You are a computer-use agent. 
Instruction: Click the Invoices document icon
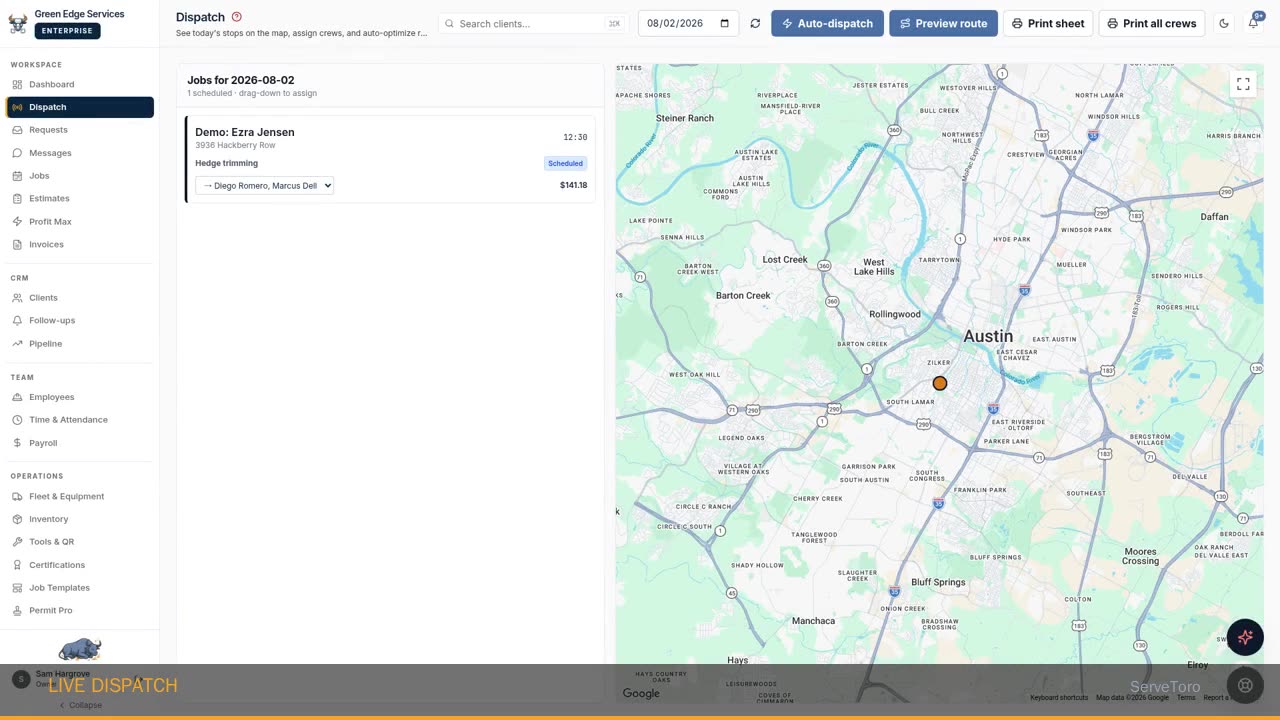18,244
